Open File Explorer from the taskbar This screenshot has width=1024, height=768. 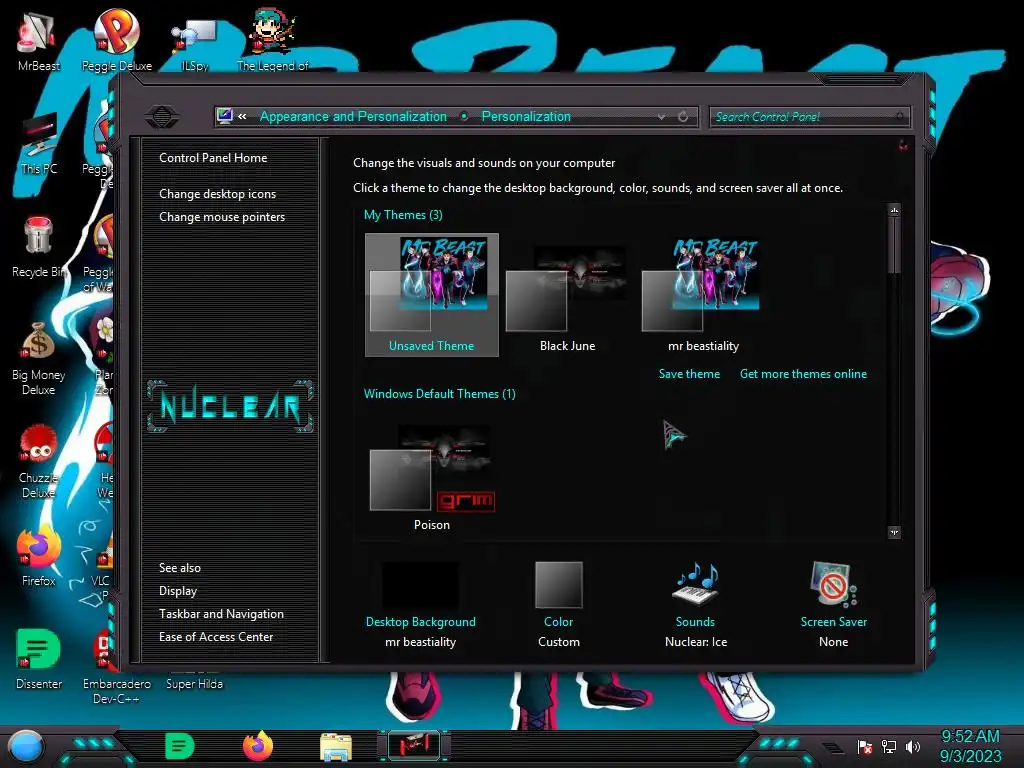336,747
